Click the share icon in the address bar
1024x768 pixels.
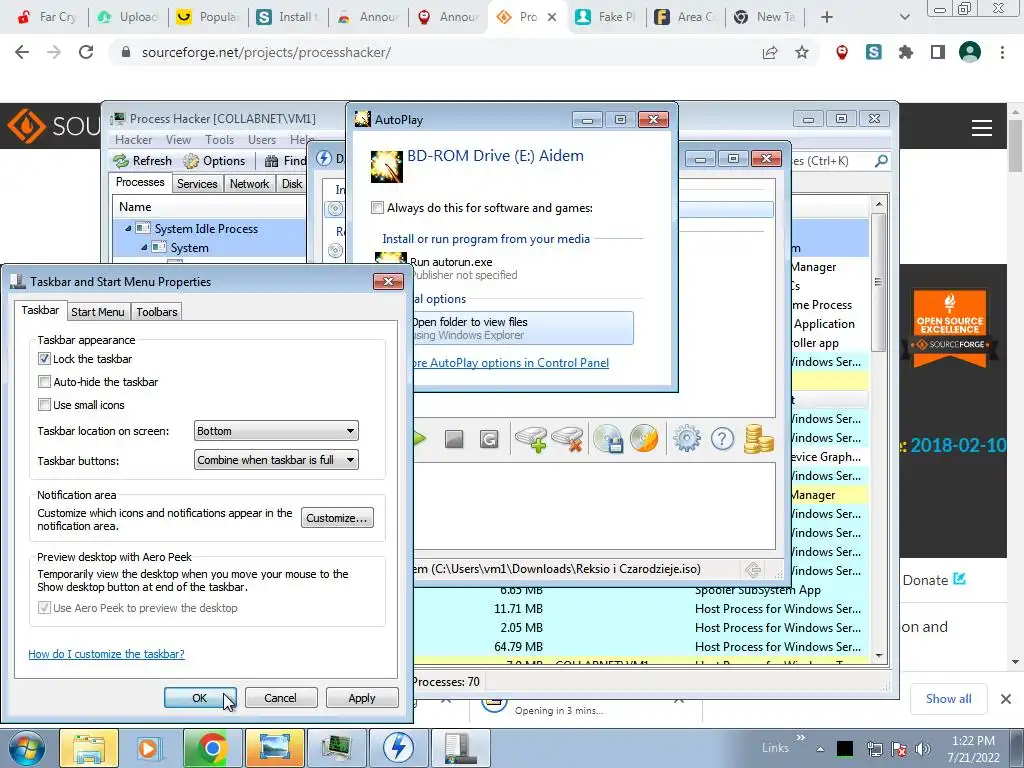770,52
